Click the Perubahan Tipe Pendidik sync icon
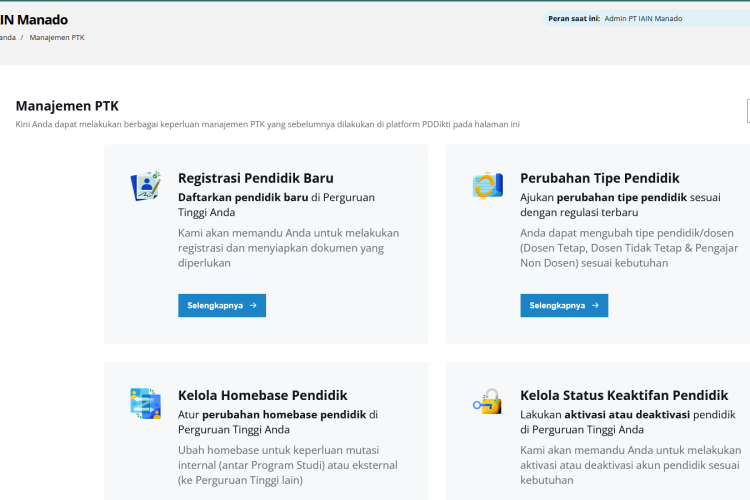This screenshot has width=750, height=500. click(487, 186)
